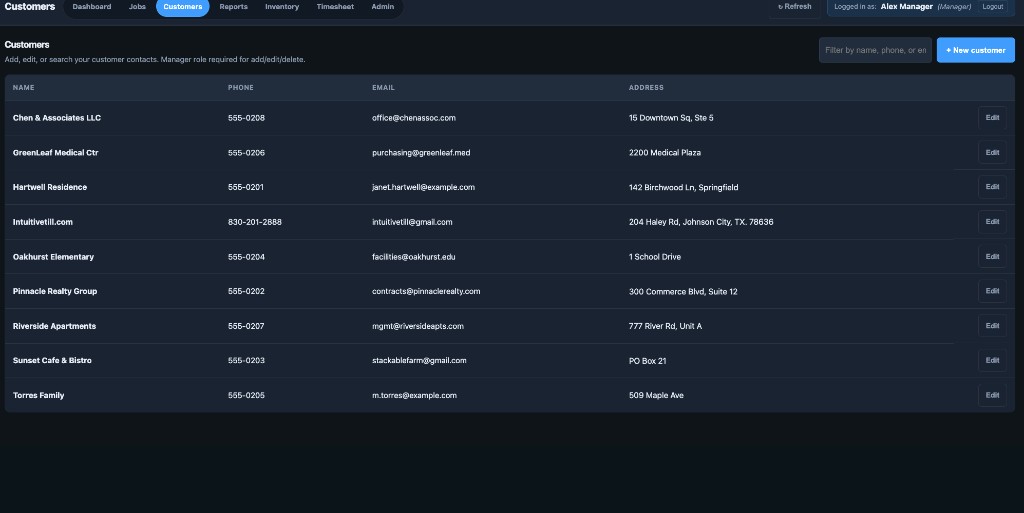Switch to the Admin tab

[383, 7]
